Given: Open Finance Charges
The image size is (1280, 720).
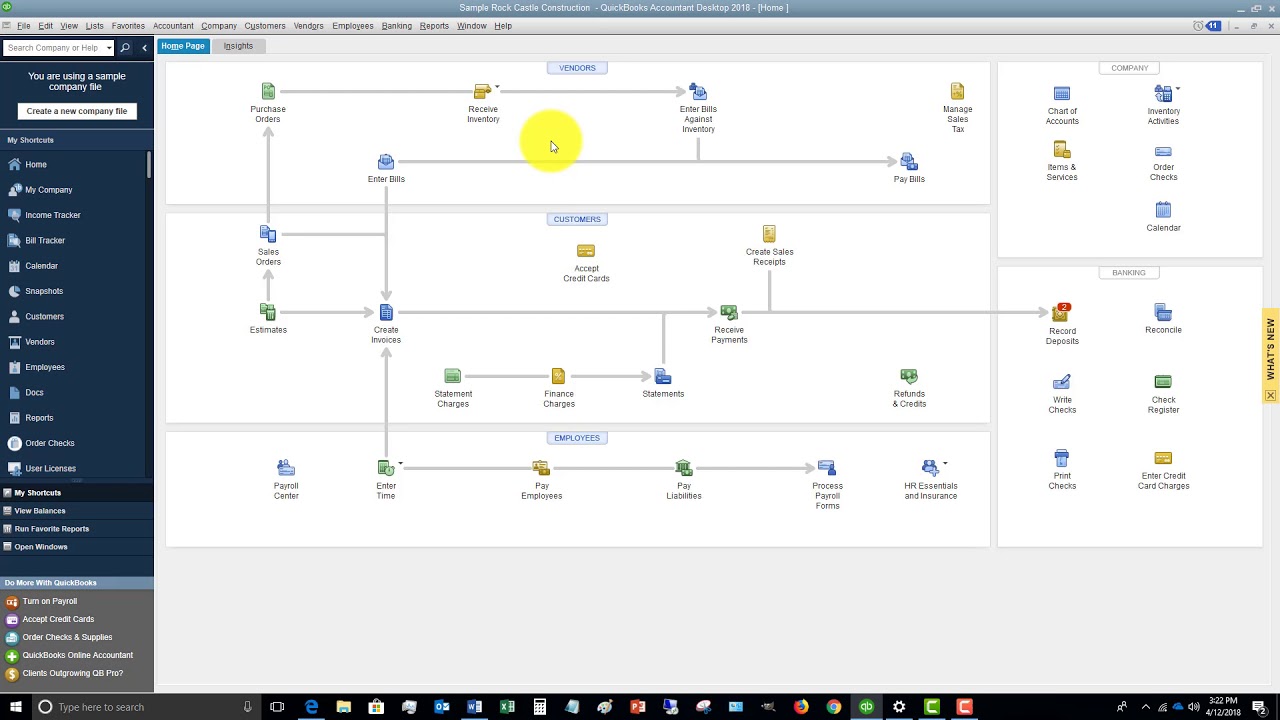Looking at the screenshot, I should pyautogui.click(x=558, y=376).
